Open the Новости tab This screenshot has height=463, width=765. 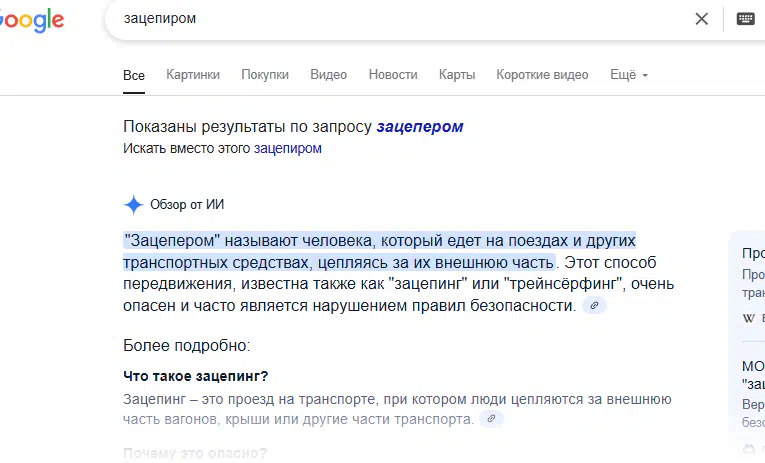pyautogui.click(x=393, y=75)
